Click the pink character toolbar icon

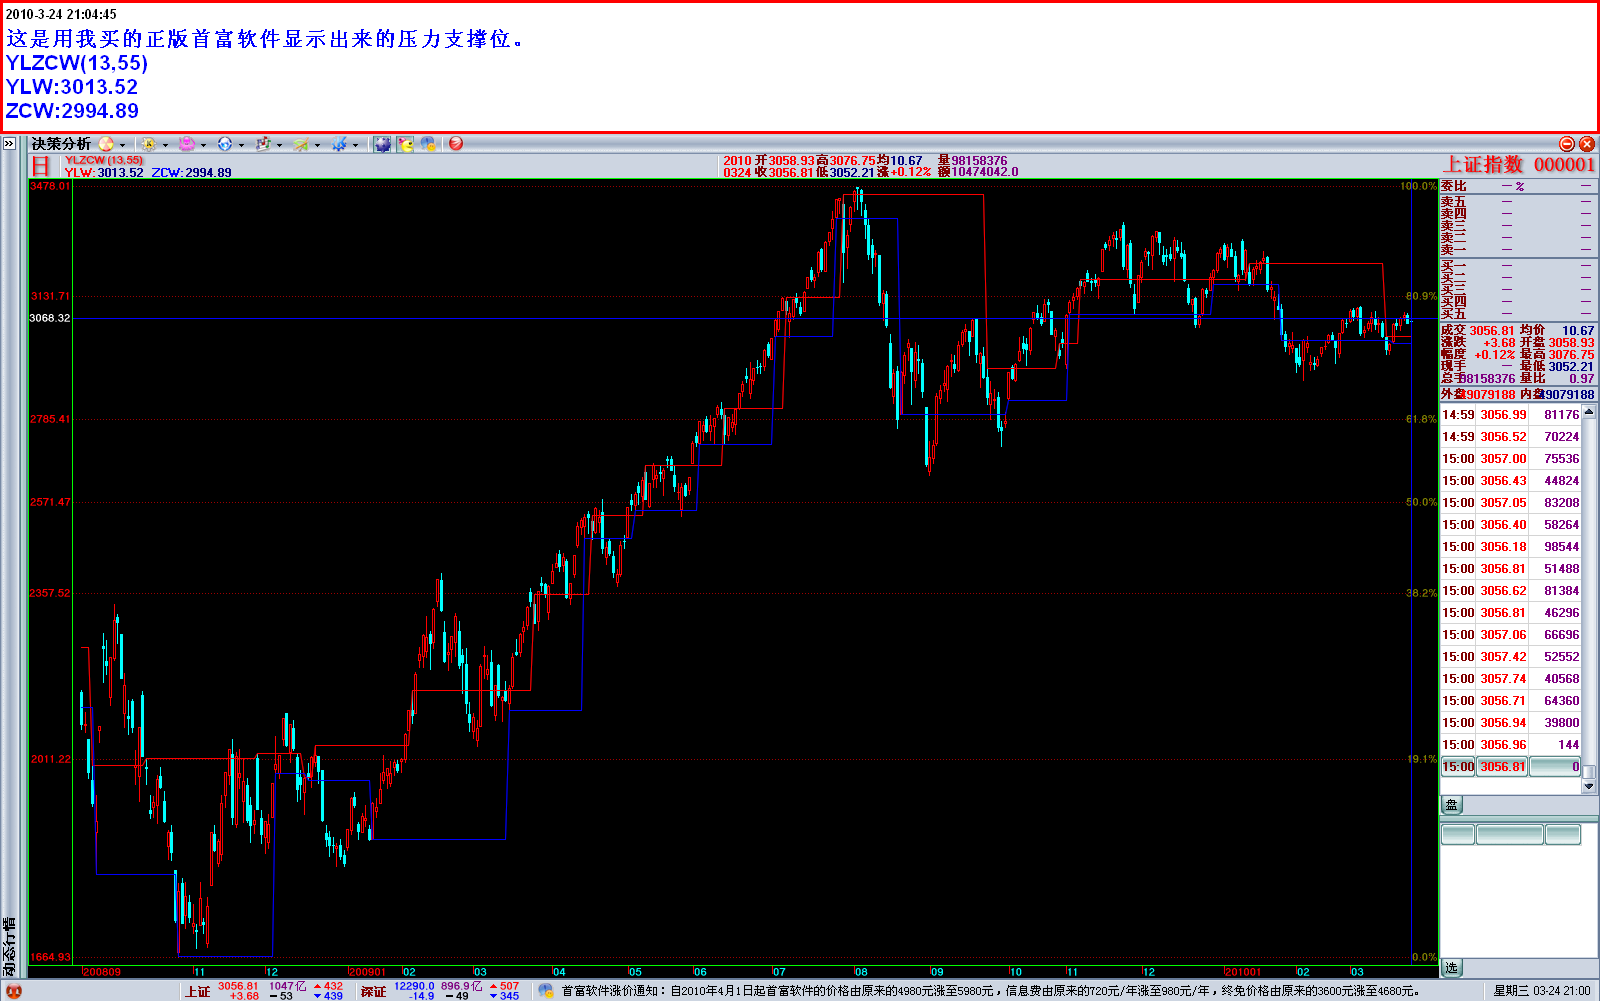pyautogui.click(x=186, y=144)
